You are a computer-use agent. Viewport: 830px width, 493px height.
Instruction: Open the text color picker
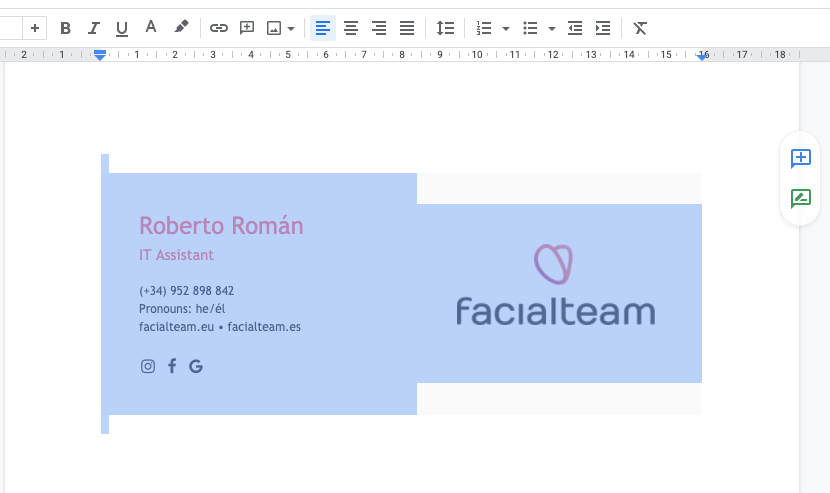[151, 28]
